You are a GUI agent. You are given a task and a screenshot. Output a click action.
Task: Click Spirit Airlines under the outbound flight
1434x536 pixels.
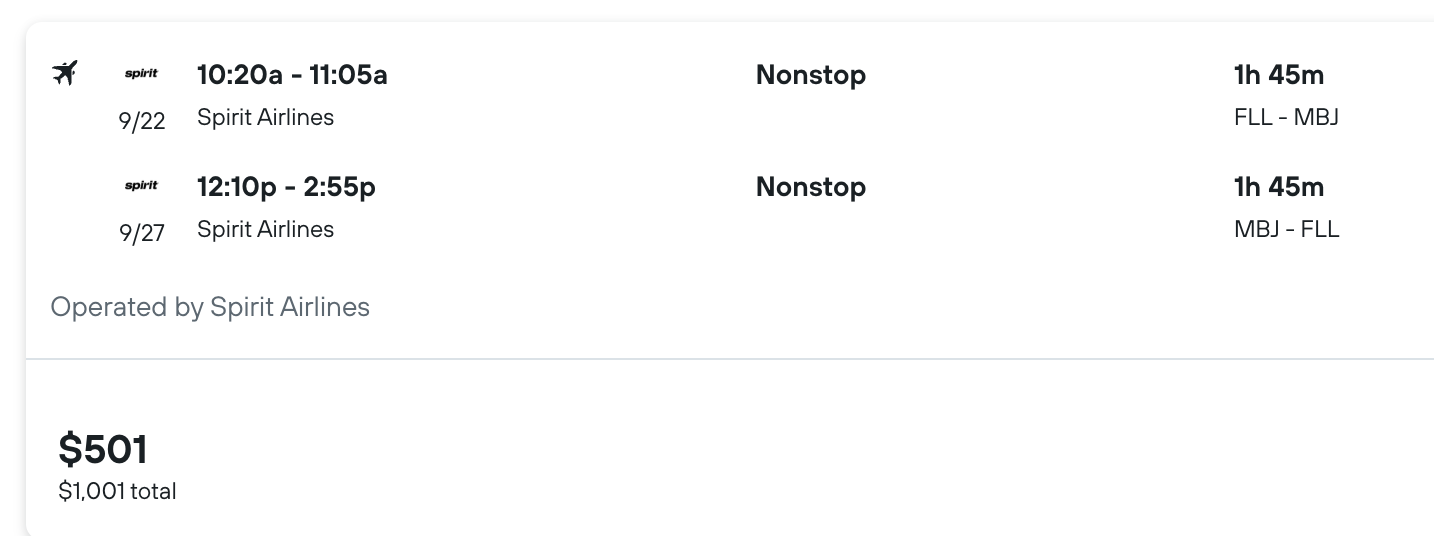pyautogui.click(x=265, y=117)
